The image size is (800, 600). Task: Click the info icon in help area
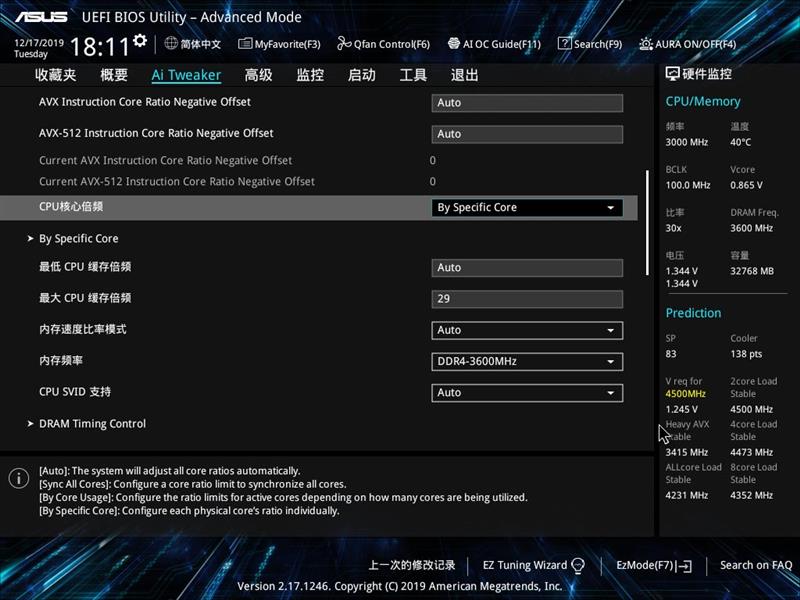point(19,478)
